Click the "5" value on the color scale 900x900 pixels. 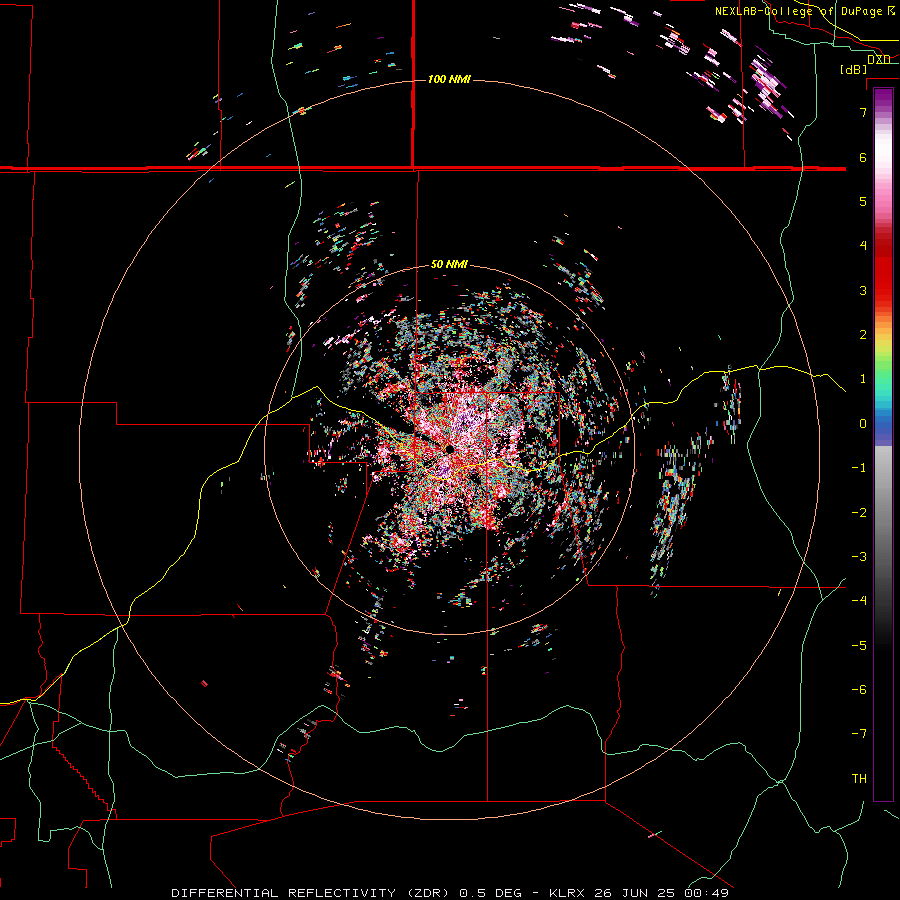[863, 201]
